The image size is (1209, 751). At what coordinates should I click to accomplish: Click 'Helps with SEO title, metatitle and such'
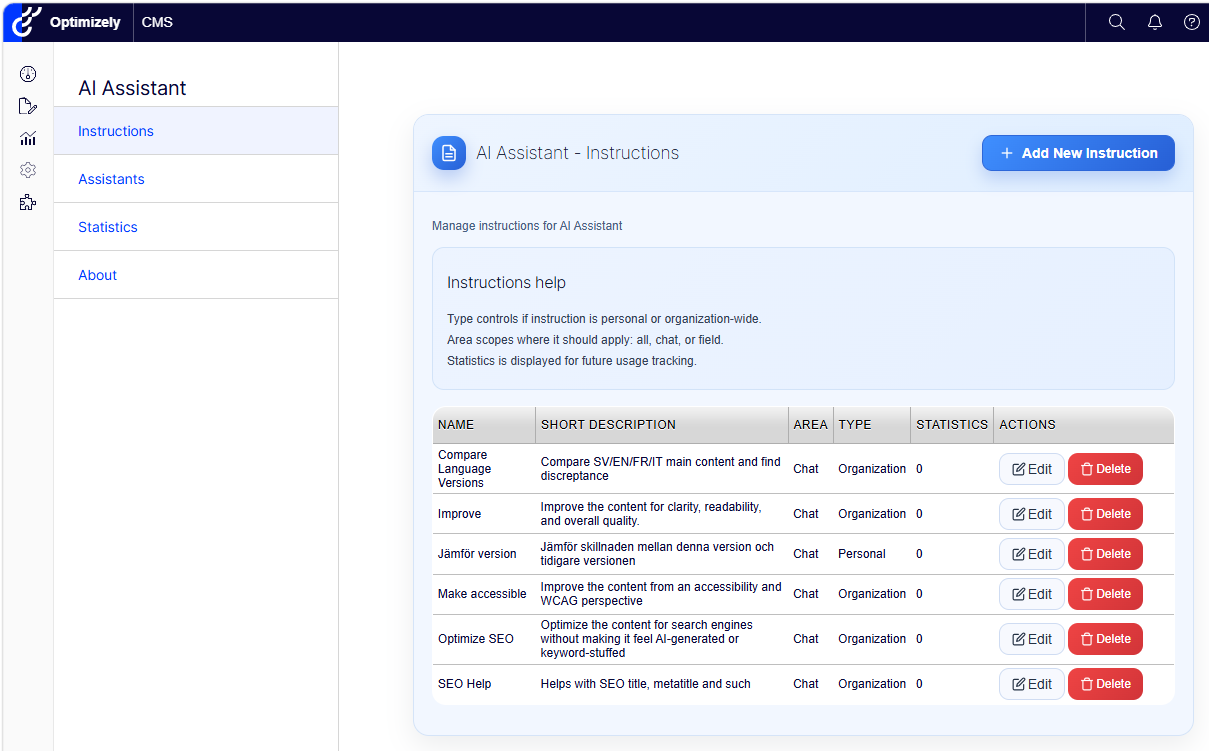coord(645,684)
